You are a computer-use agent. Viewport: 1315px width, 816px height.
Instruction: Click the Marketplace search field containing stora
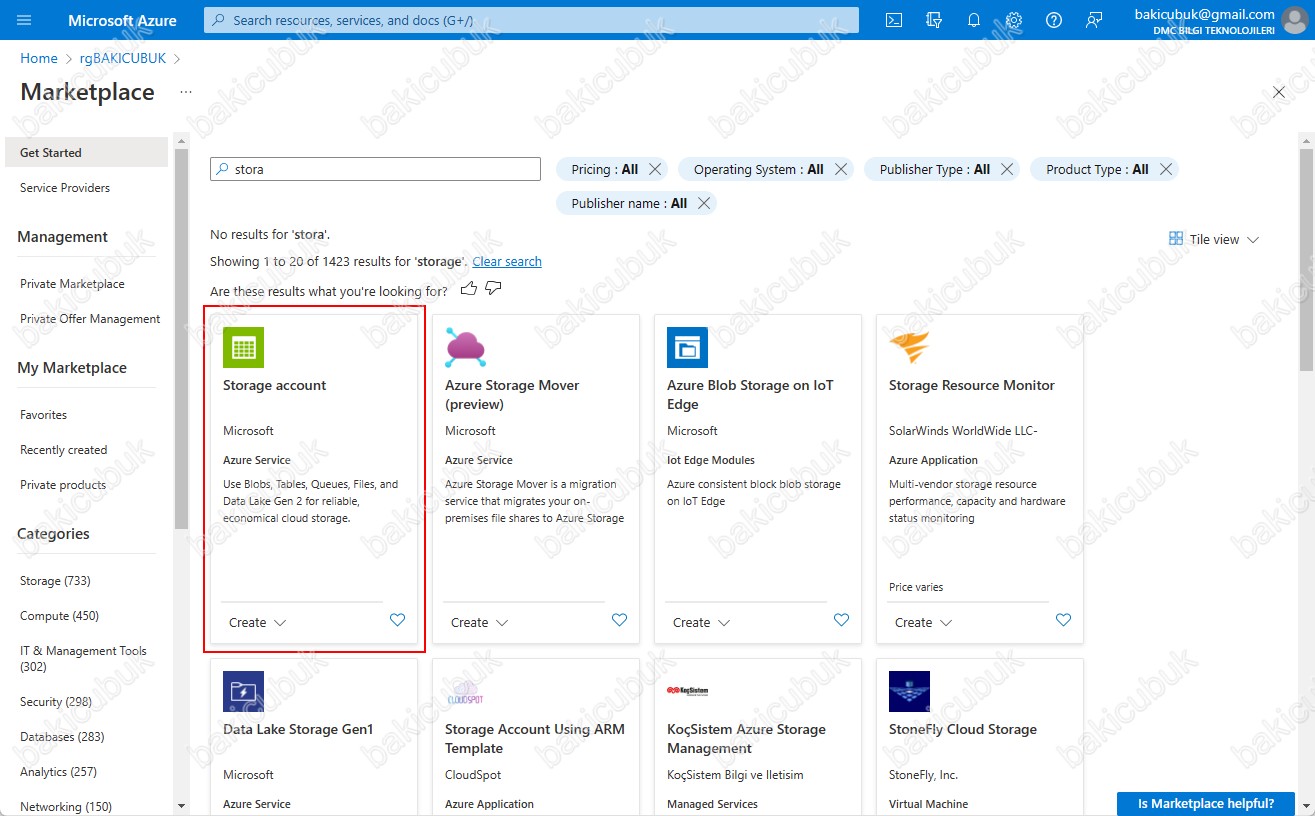coord(375,169)
